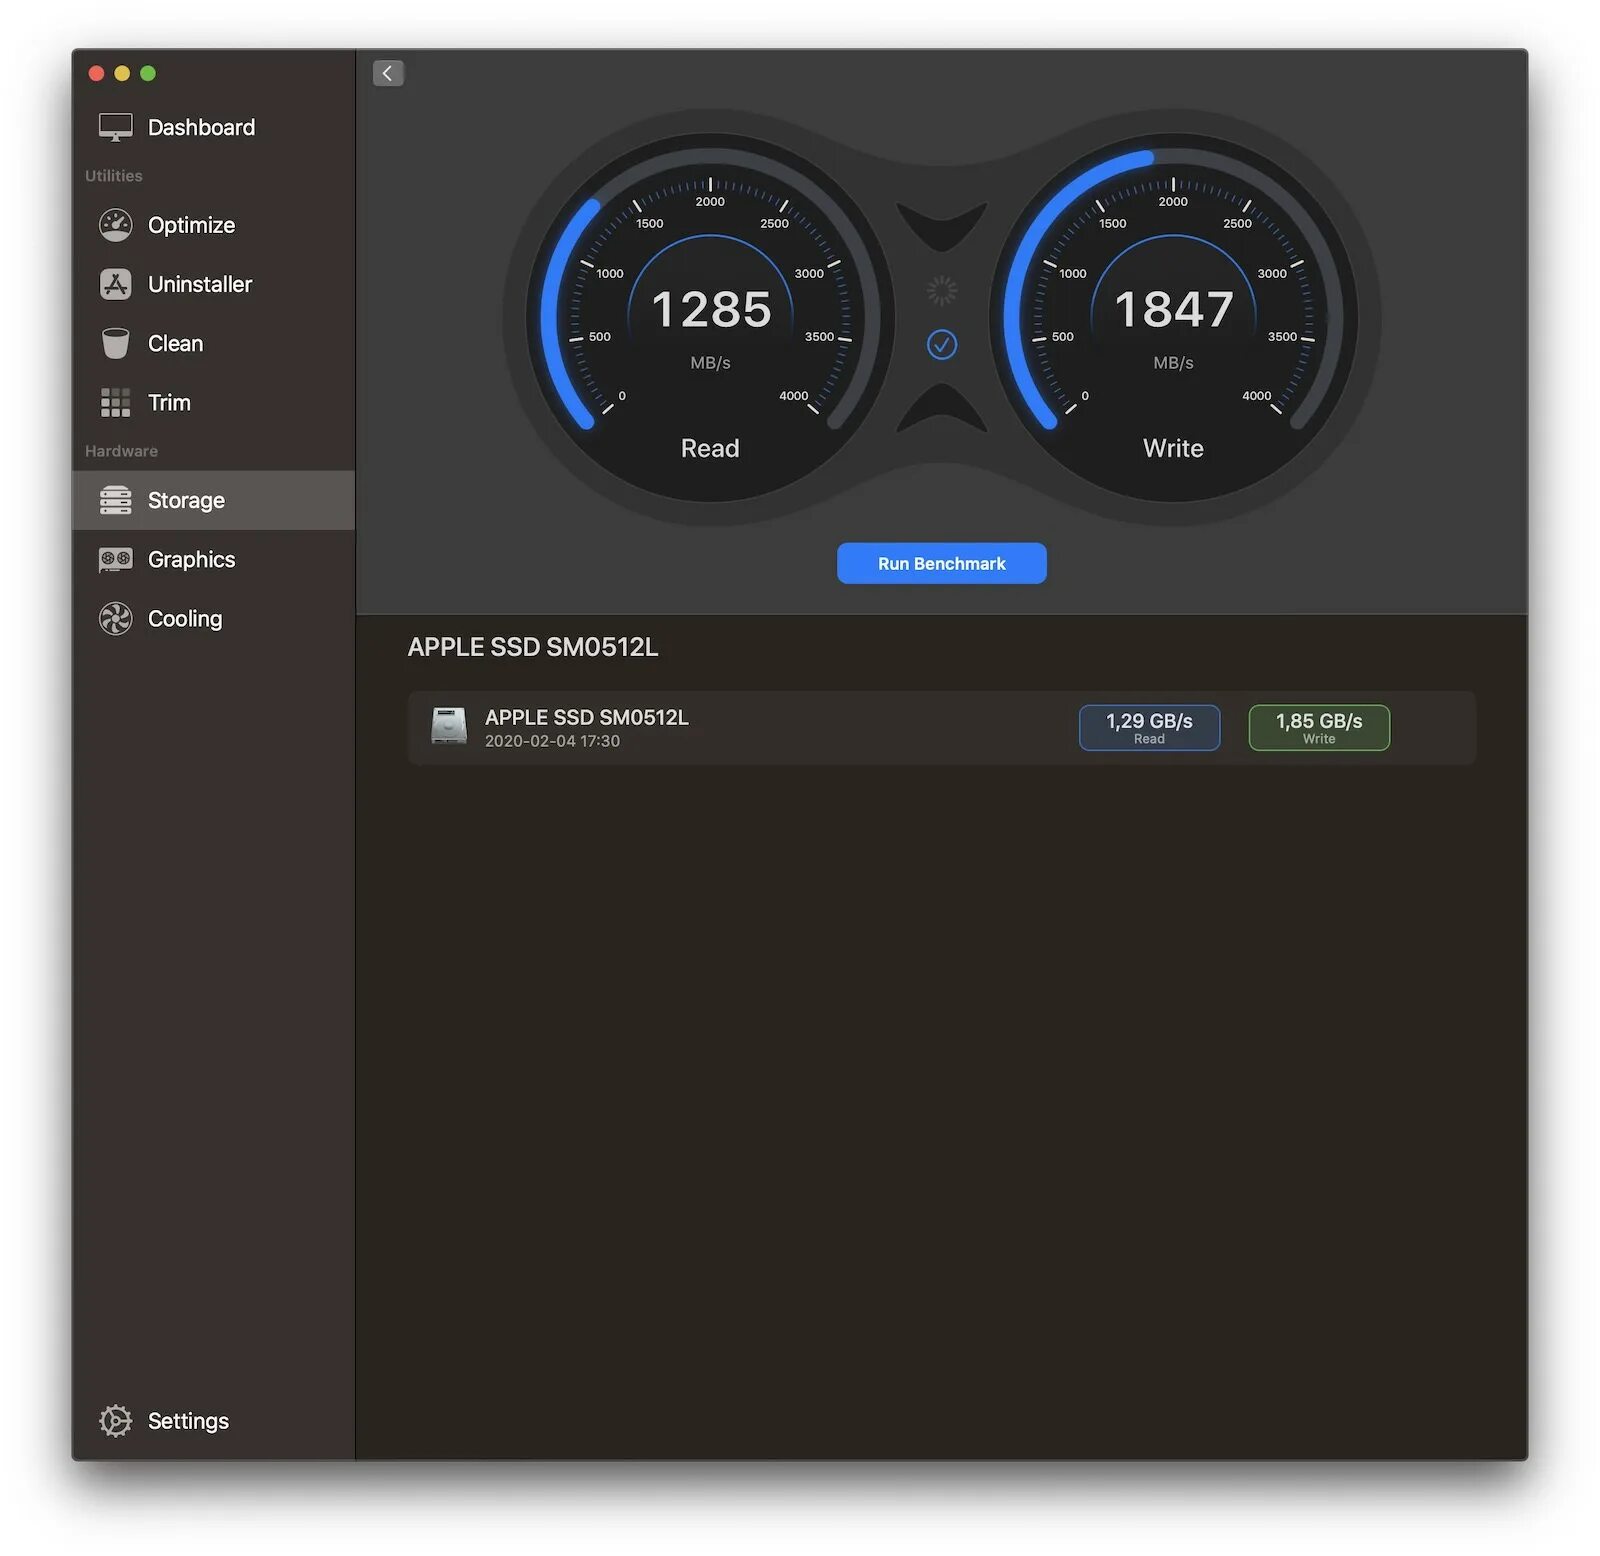Select the Trim grid icon

114,402
